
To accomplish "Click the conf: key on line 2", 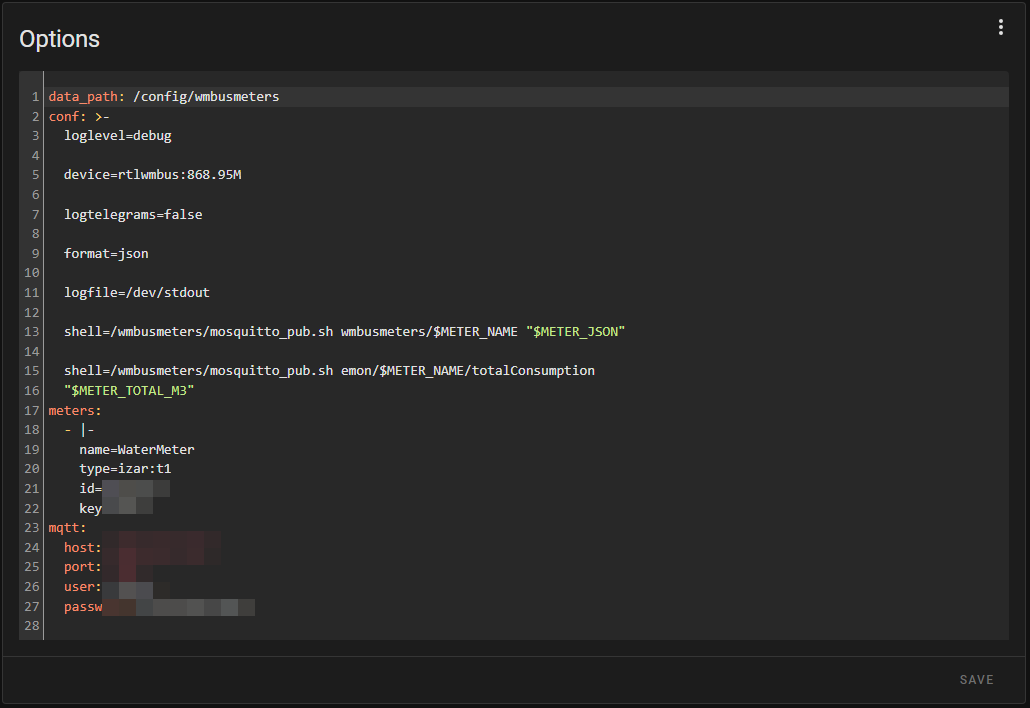I will (67, 116).
